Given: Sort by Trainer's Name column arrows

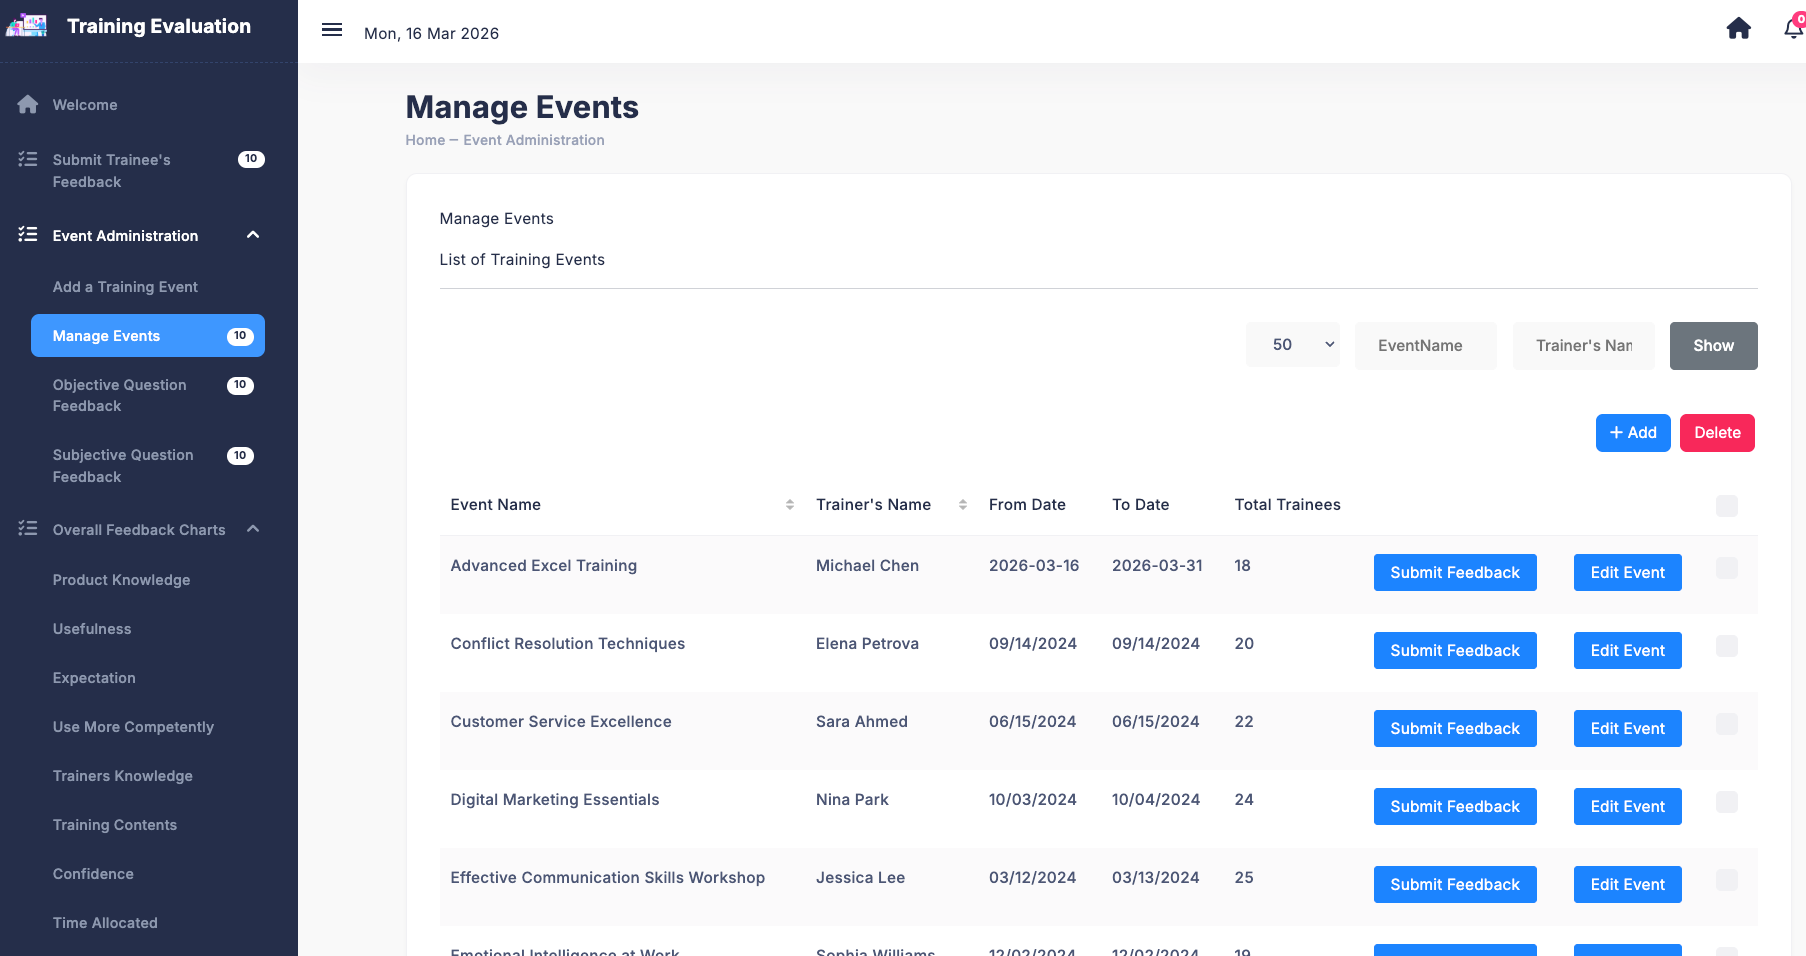Looking at the screenshot, I should (962, 505).
